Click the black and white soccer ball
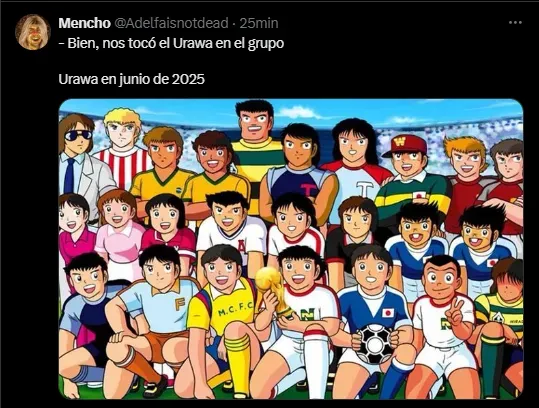This screenshot has height=408, width=539. pyautogui.click(x=374, y=344)
